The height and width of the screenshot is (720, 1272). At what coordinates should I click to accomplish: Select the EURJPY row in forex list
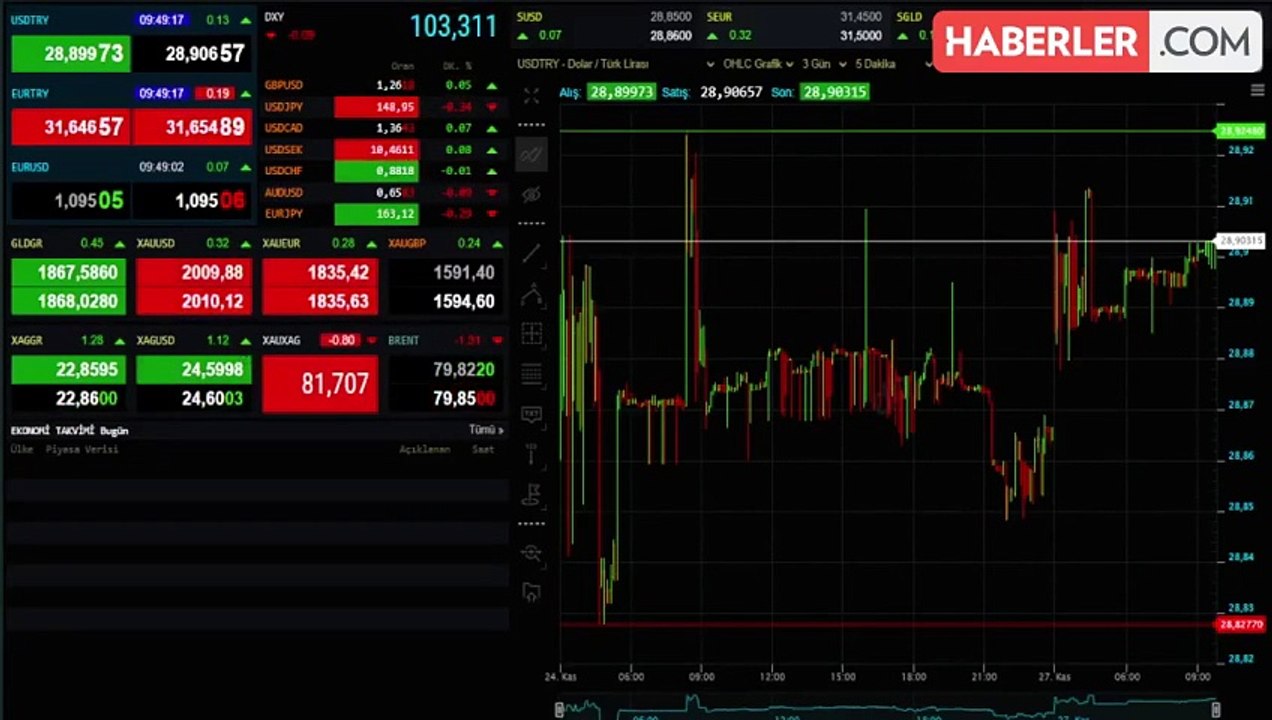tap(381, 214)
